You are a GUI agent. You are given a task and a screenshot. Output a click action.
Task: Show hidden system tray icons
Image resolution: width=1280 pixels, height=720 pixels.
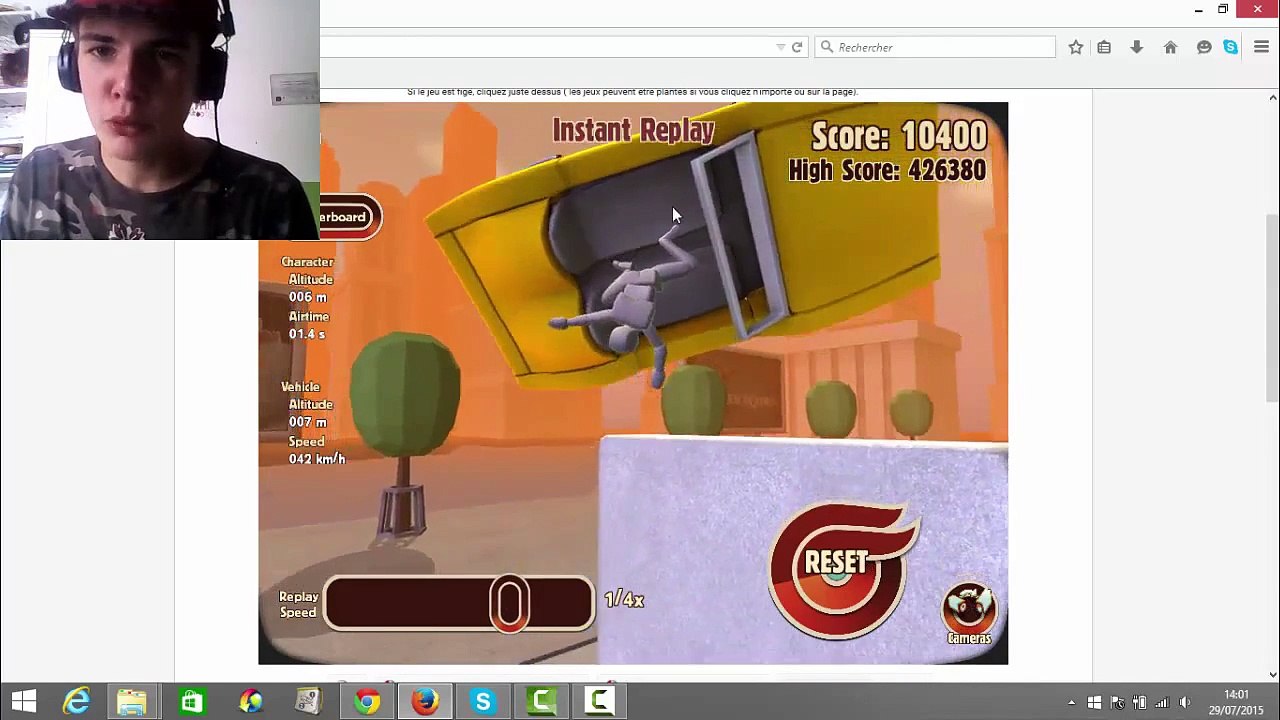click(1072, 703)
